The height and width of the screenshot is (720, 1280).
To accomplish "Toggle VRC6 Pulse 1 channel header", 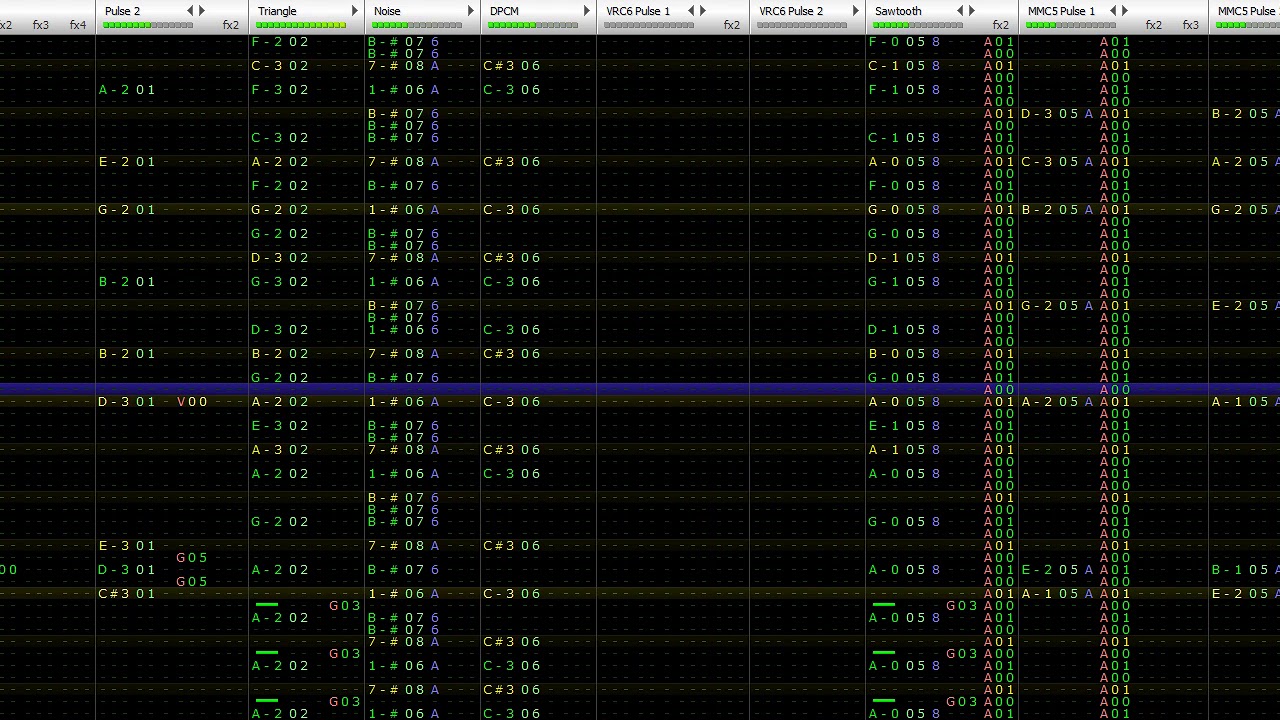I will tap(638, 11).
